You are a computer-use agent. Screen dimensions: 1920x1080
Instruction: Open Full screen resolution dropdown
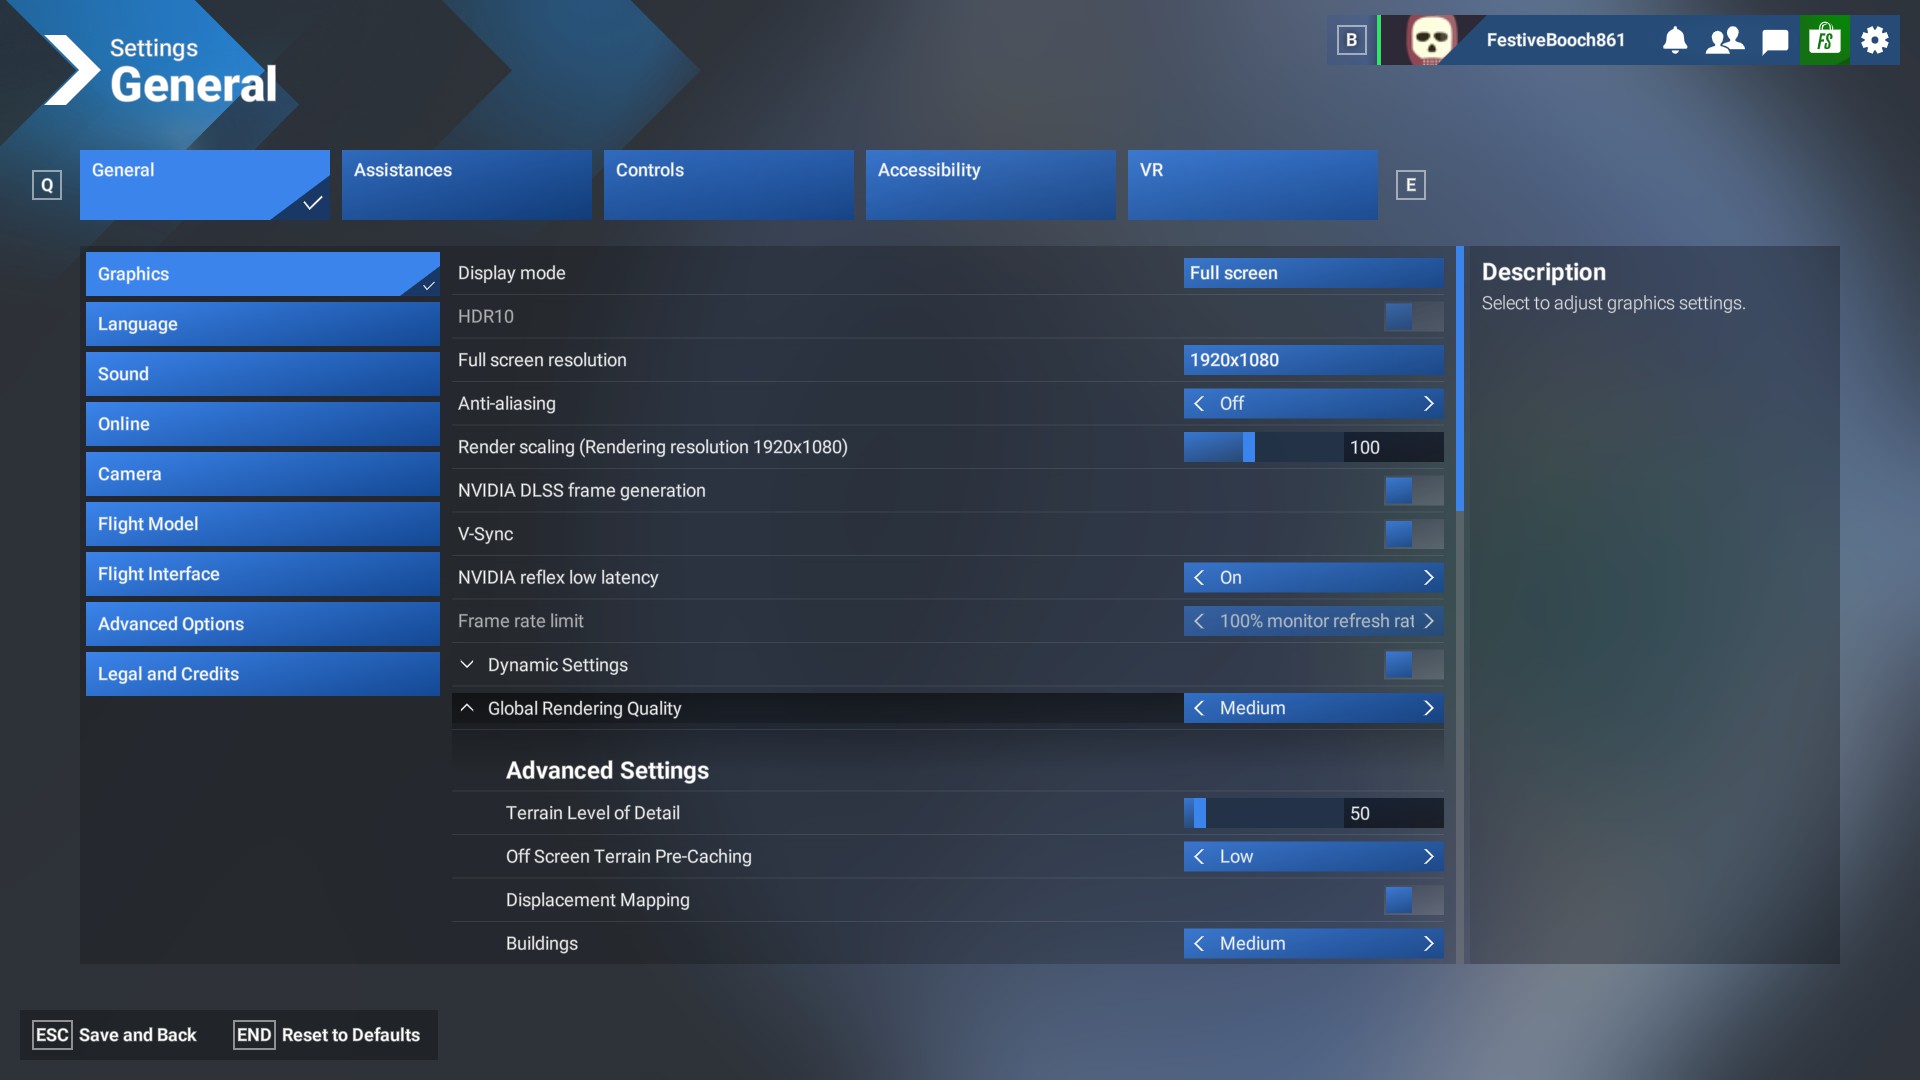[x=1313, y=360]
